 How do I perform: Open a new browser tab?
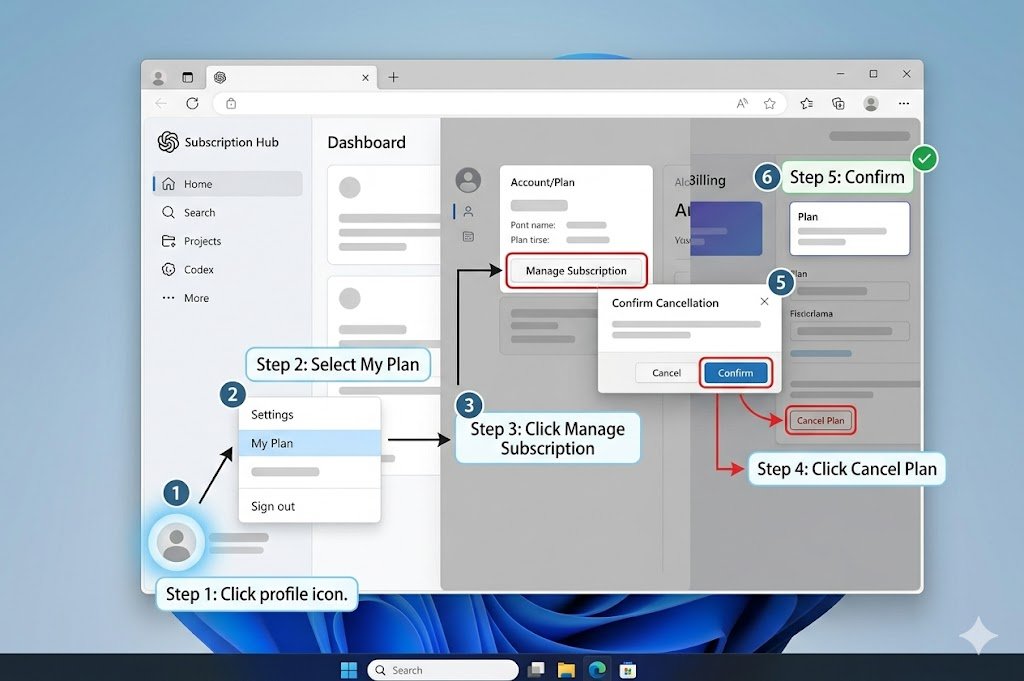tap(393, 77)
